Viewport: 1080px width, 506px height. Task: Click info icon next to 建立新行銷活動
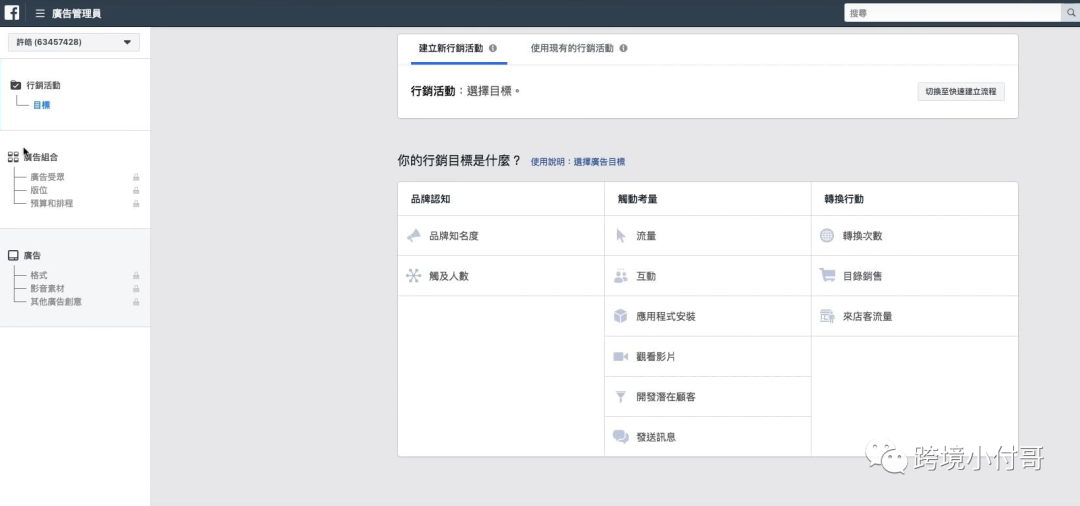(492, 49)
